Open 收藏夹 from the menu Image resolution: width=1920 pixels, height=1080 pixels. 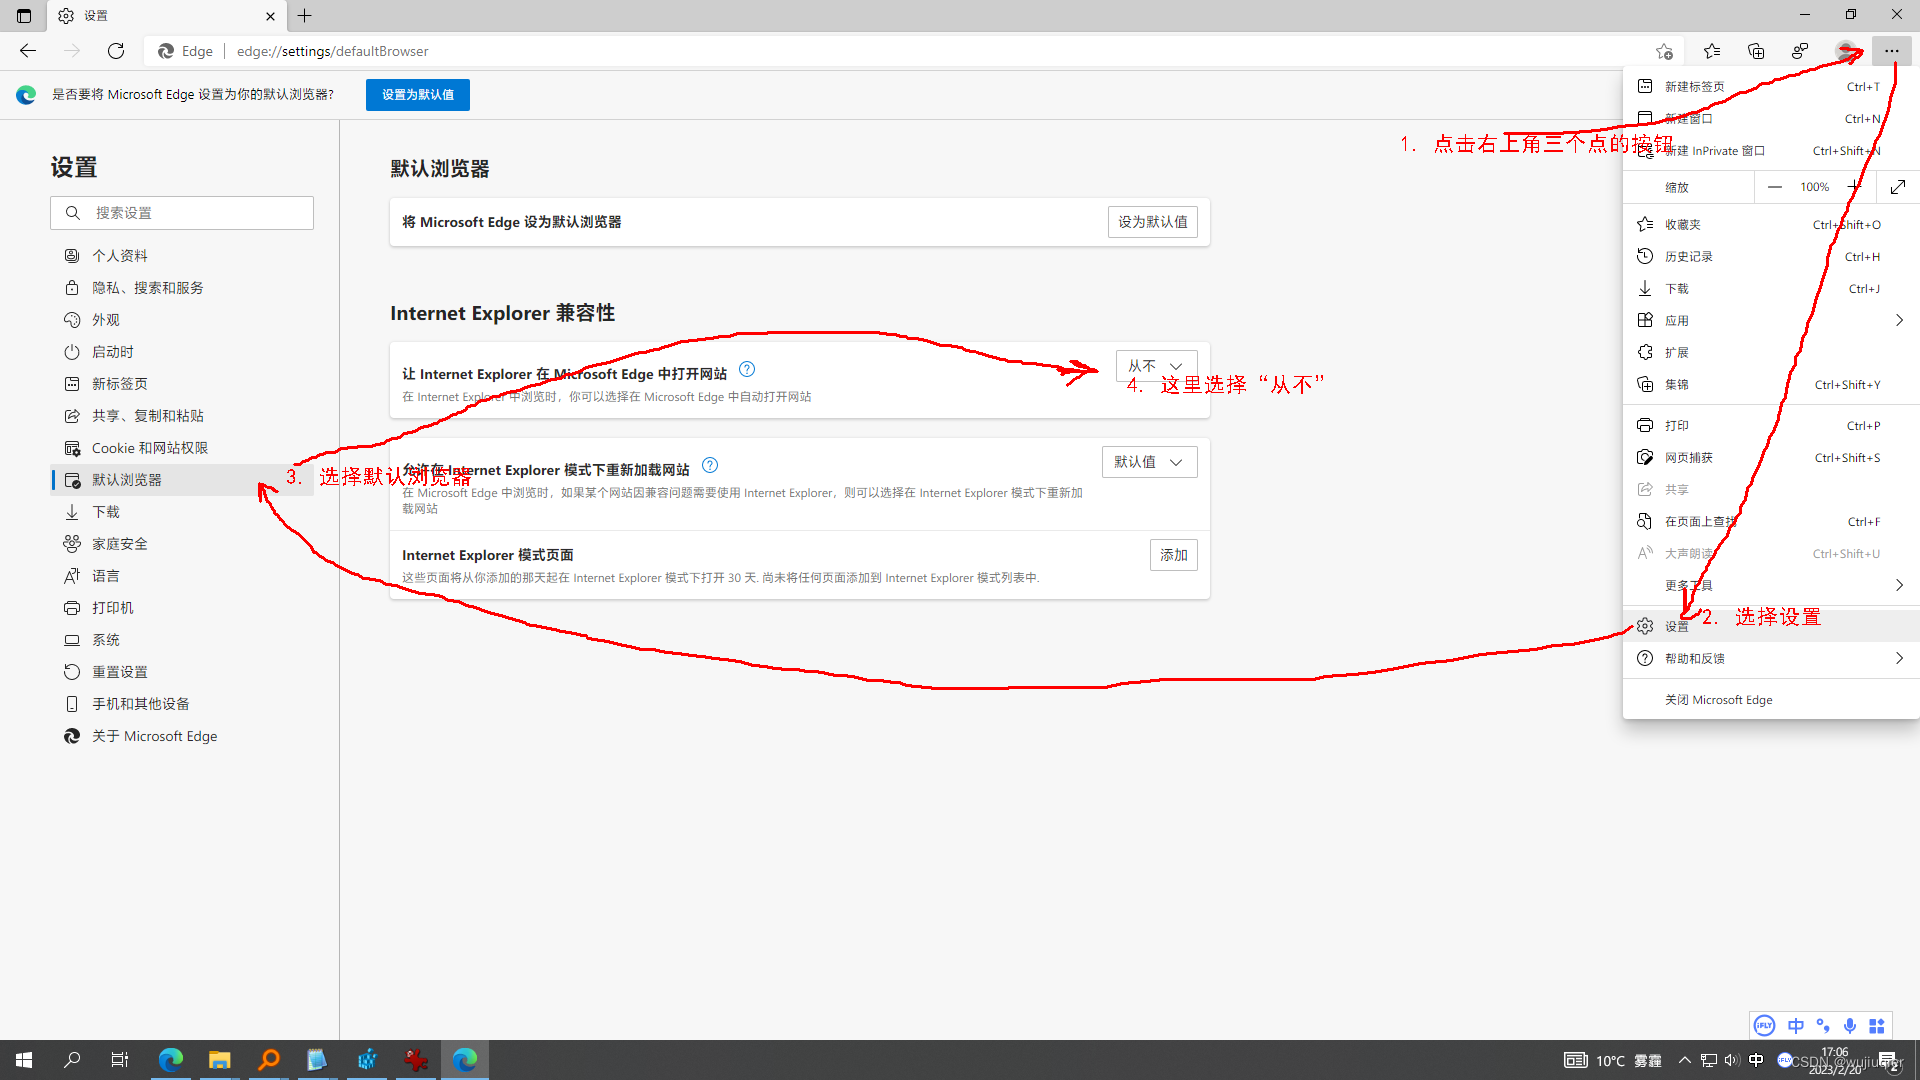point(1771,225)
